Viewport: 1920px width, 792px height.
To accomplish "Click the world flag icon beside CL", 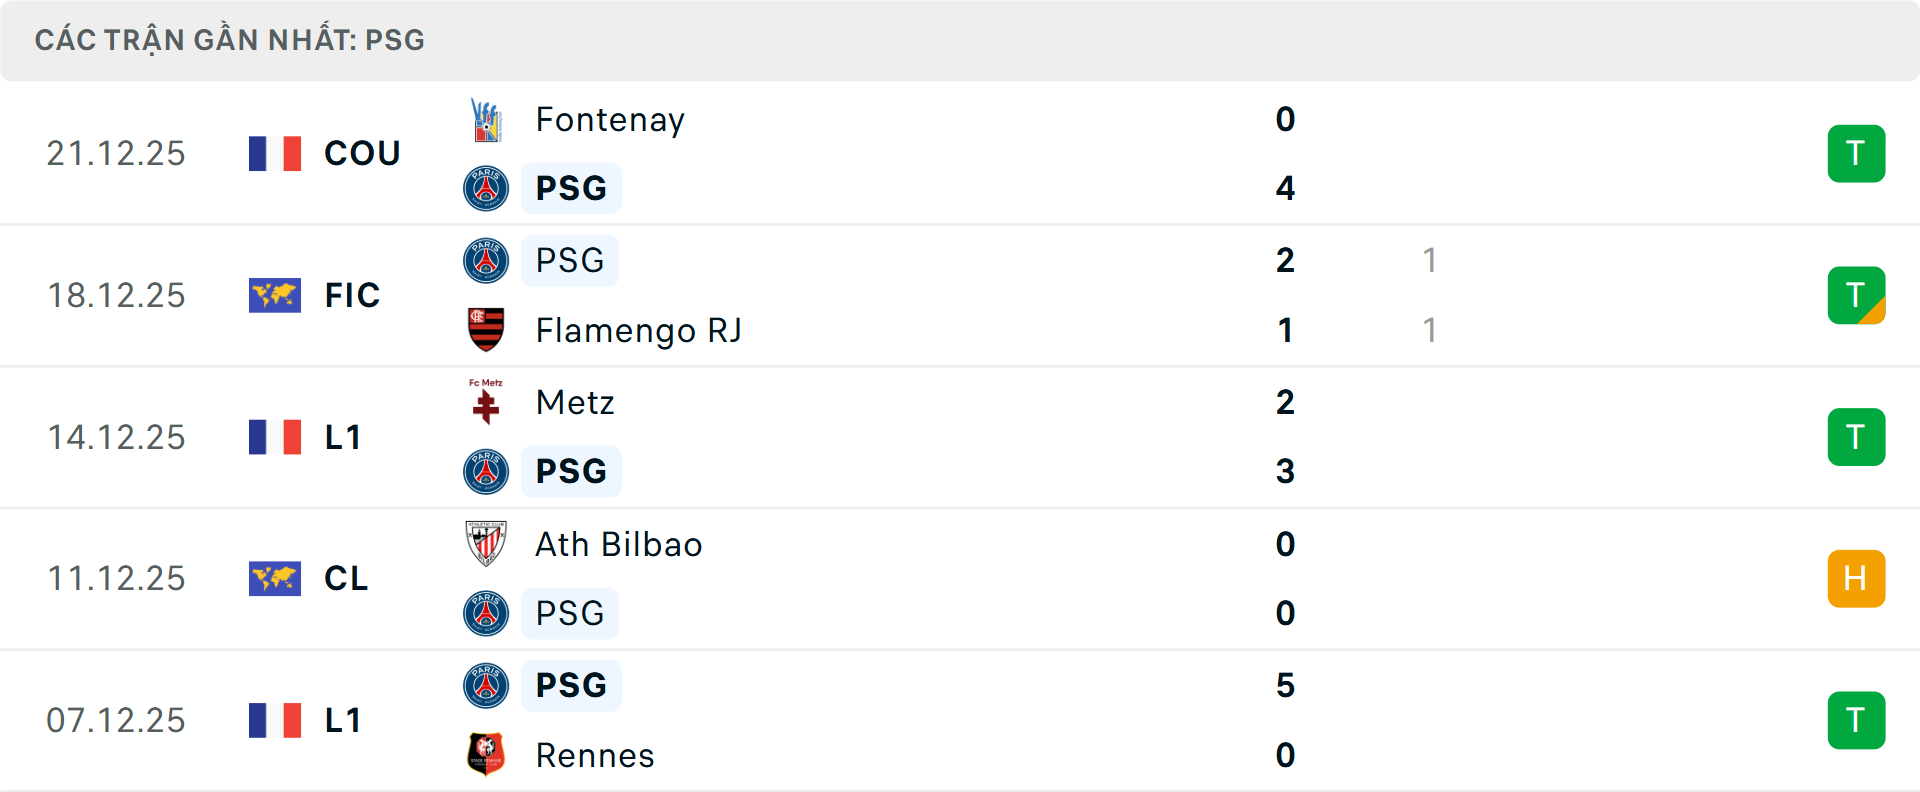I will 275,579.
